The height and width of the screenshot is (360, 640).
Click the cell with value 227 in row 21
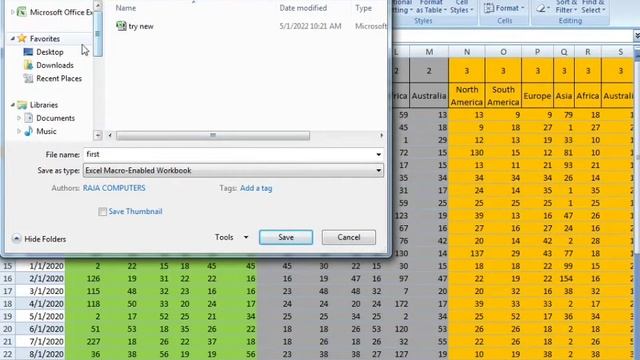click(84, 341)
